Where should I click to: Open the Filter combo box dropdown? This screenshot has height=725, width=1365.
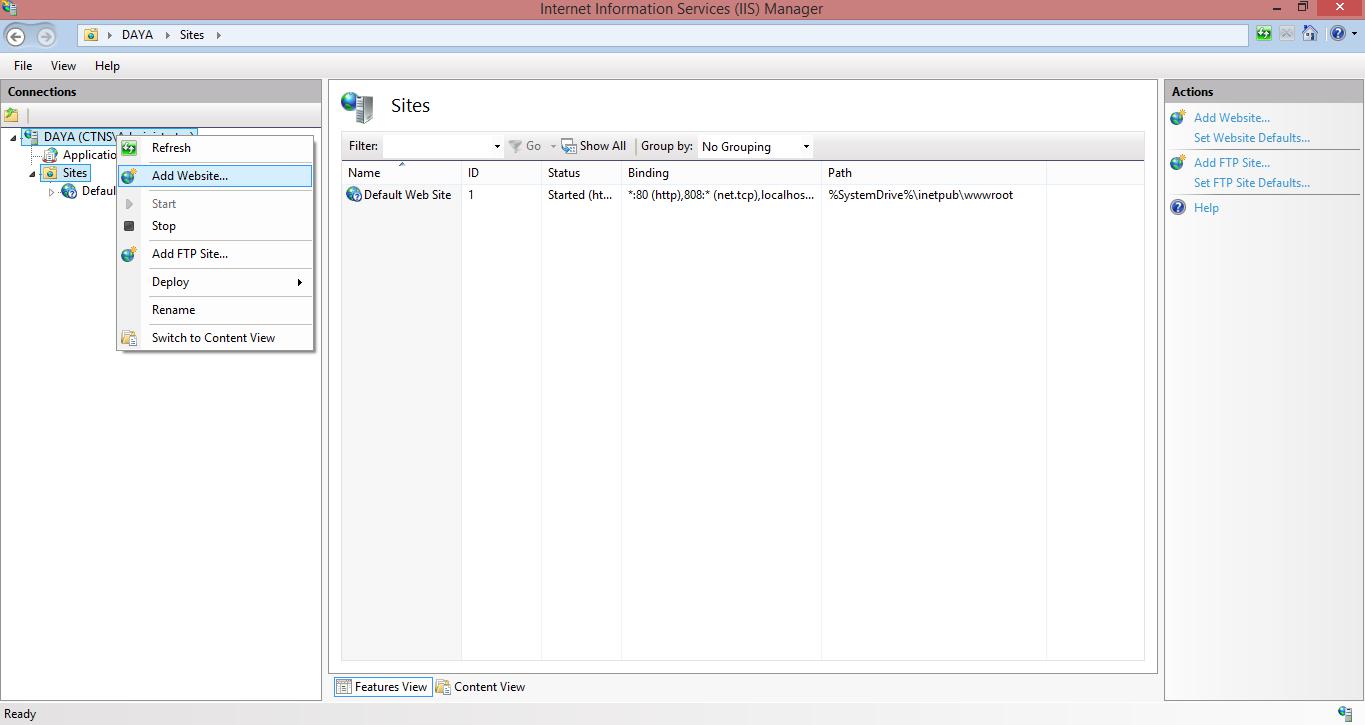coord(497,147)
